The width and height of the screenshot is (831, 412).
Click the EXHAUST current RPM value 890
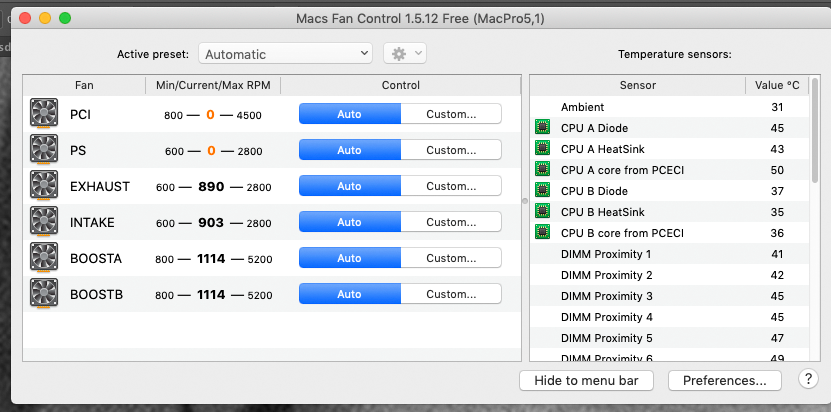(211, 187)
